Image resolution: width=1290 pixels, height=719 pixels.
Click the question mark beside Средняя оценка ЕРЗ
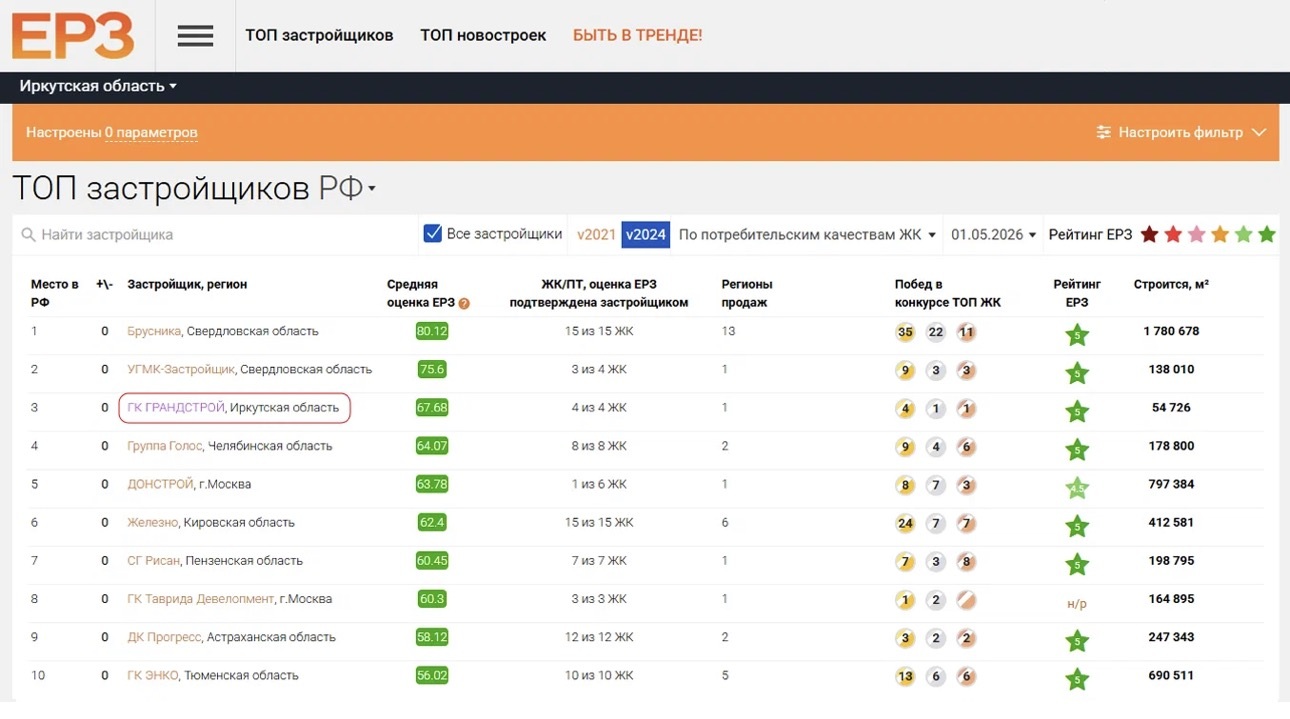(x=464, y=303)
